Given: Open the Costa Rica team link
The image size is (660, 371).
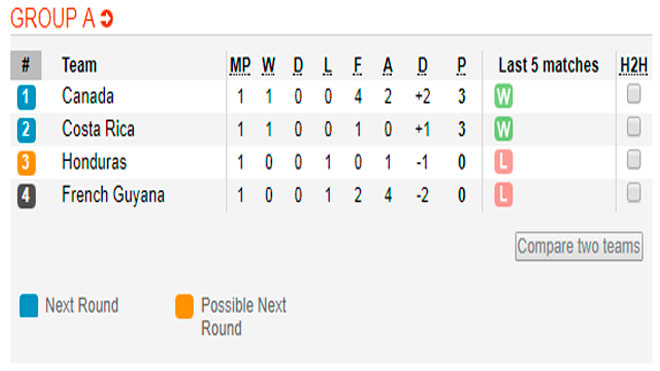Looking at the screenshot, I should click(x=98, y=129).
